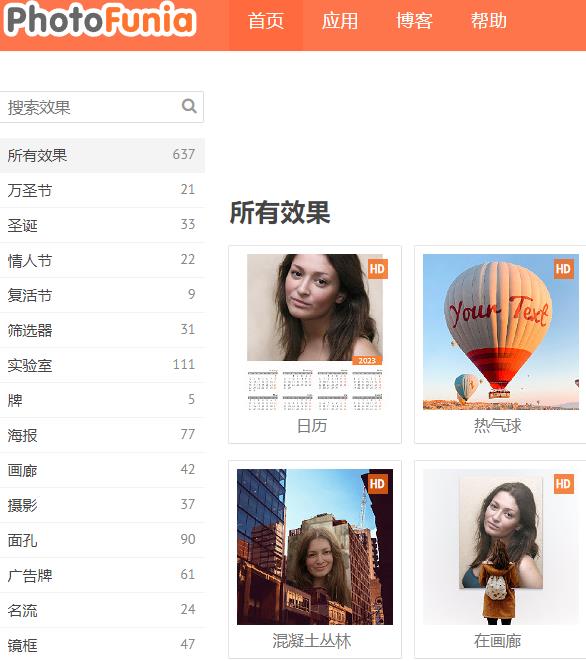This screenshot has width=586, height=661.
Task: Select the 广告牌 category
Action: (x=102, y=575)
